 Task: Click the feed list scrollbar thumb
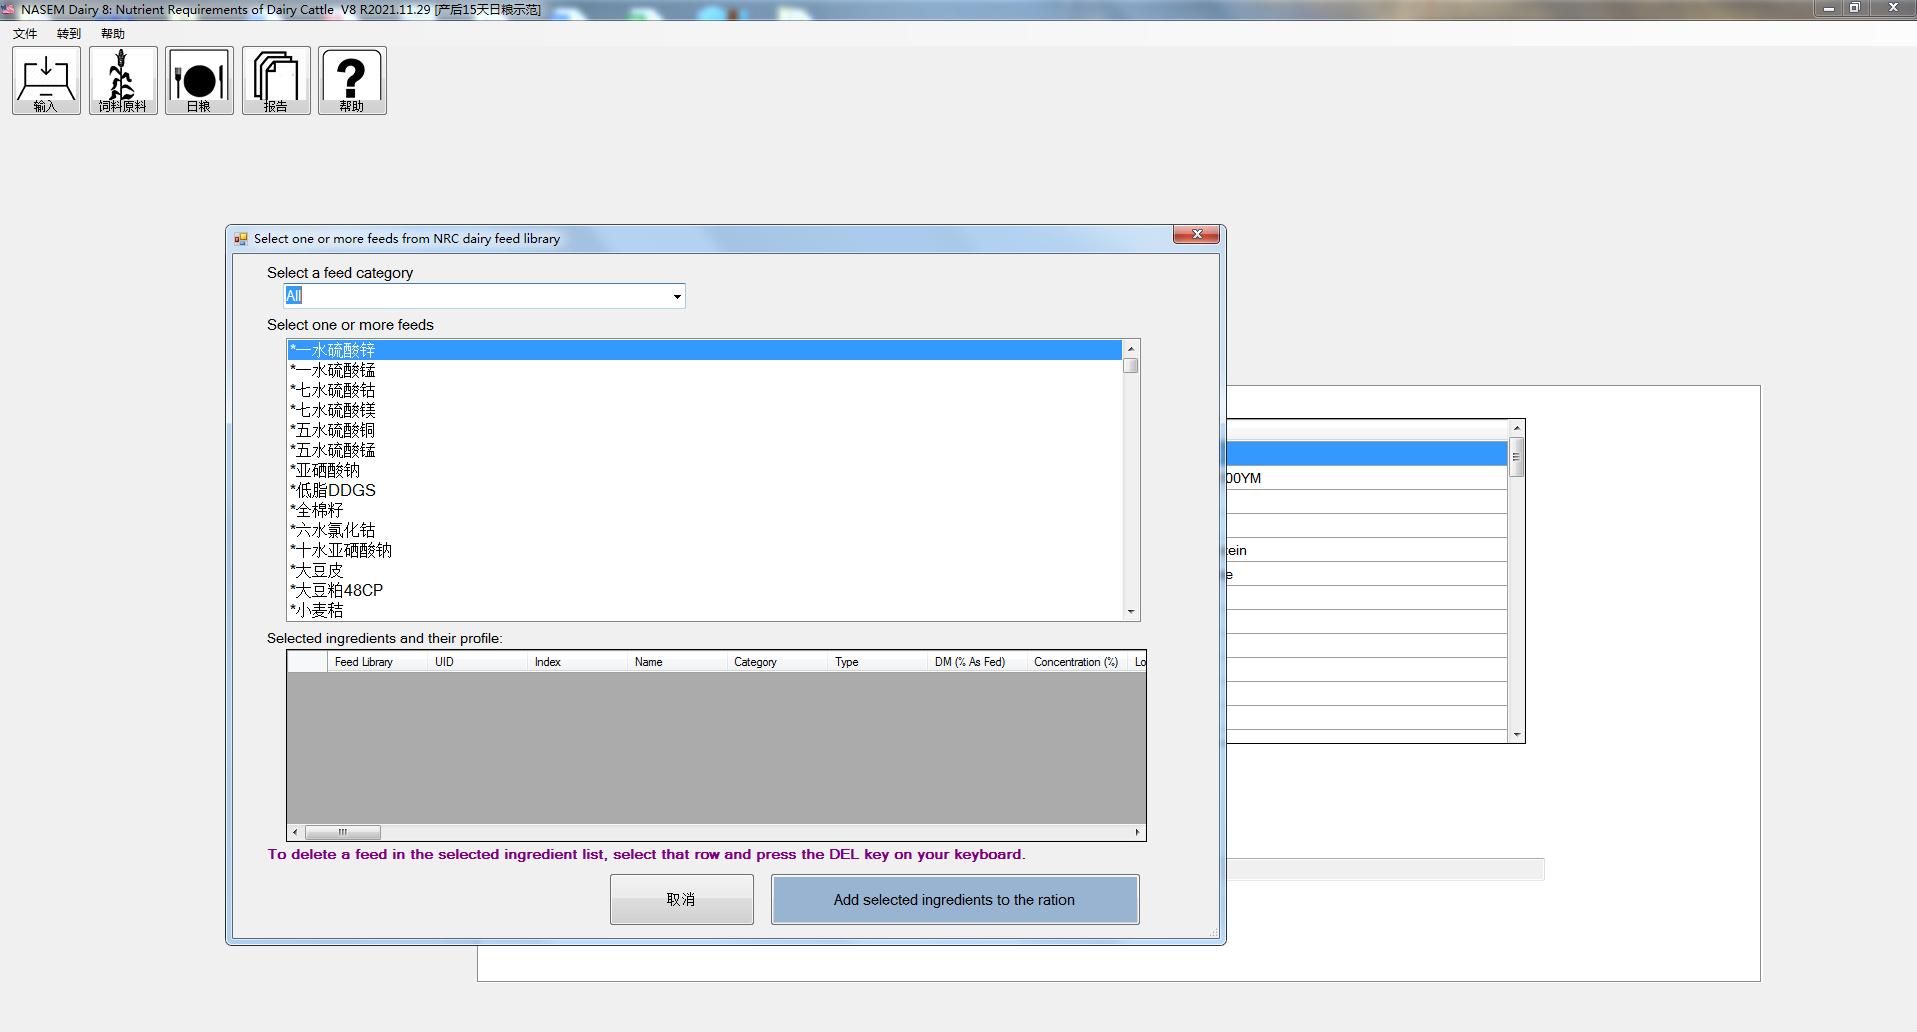point(1131,365)
